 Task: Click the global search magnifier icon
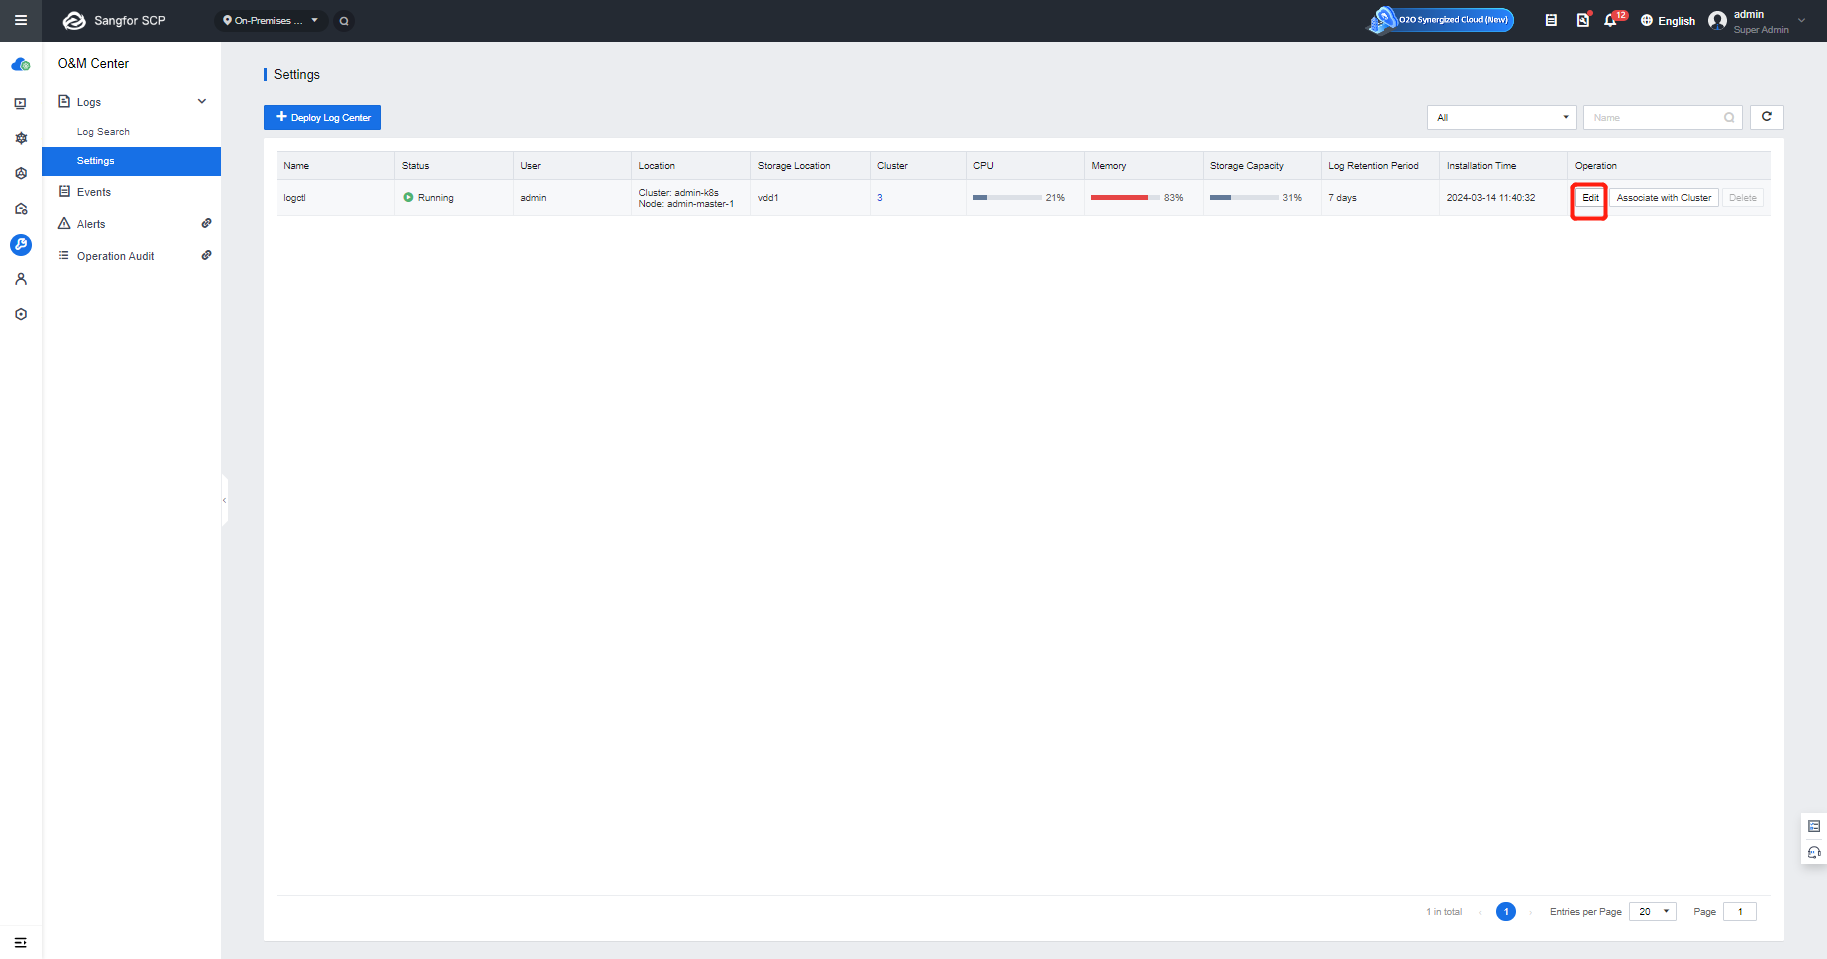[344, 21]
